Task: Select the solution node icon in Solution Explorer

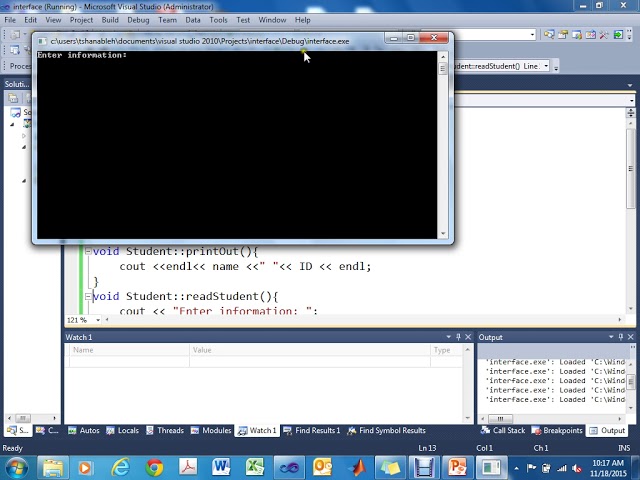Action: click(x=16, y=112)
